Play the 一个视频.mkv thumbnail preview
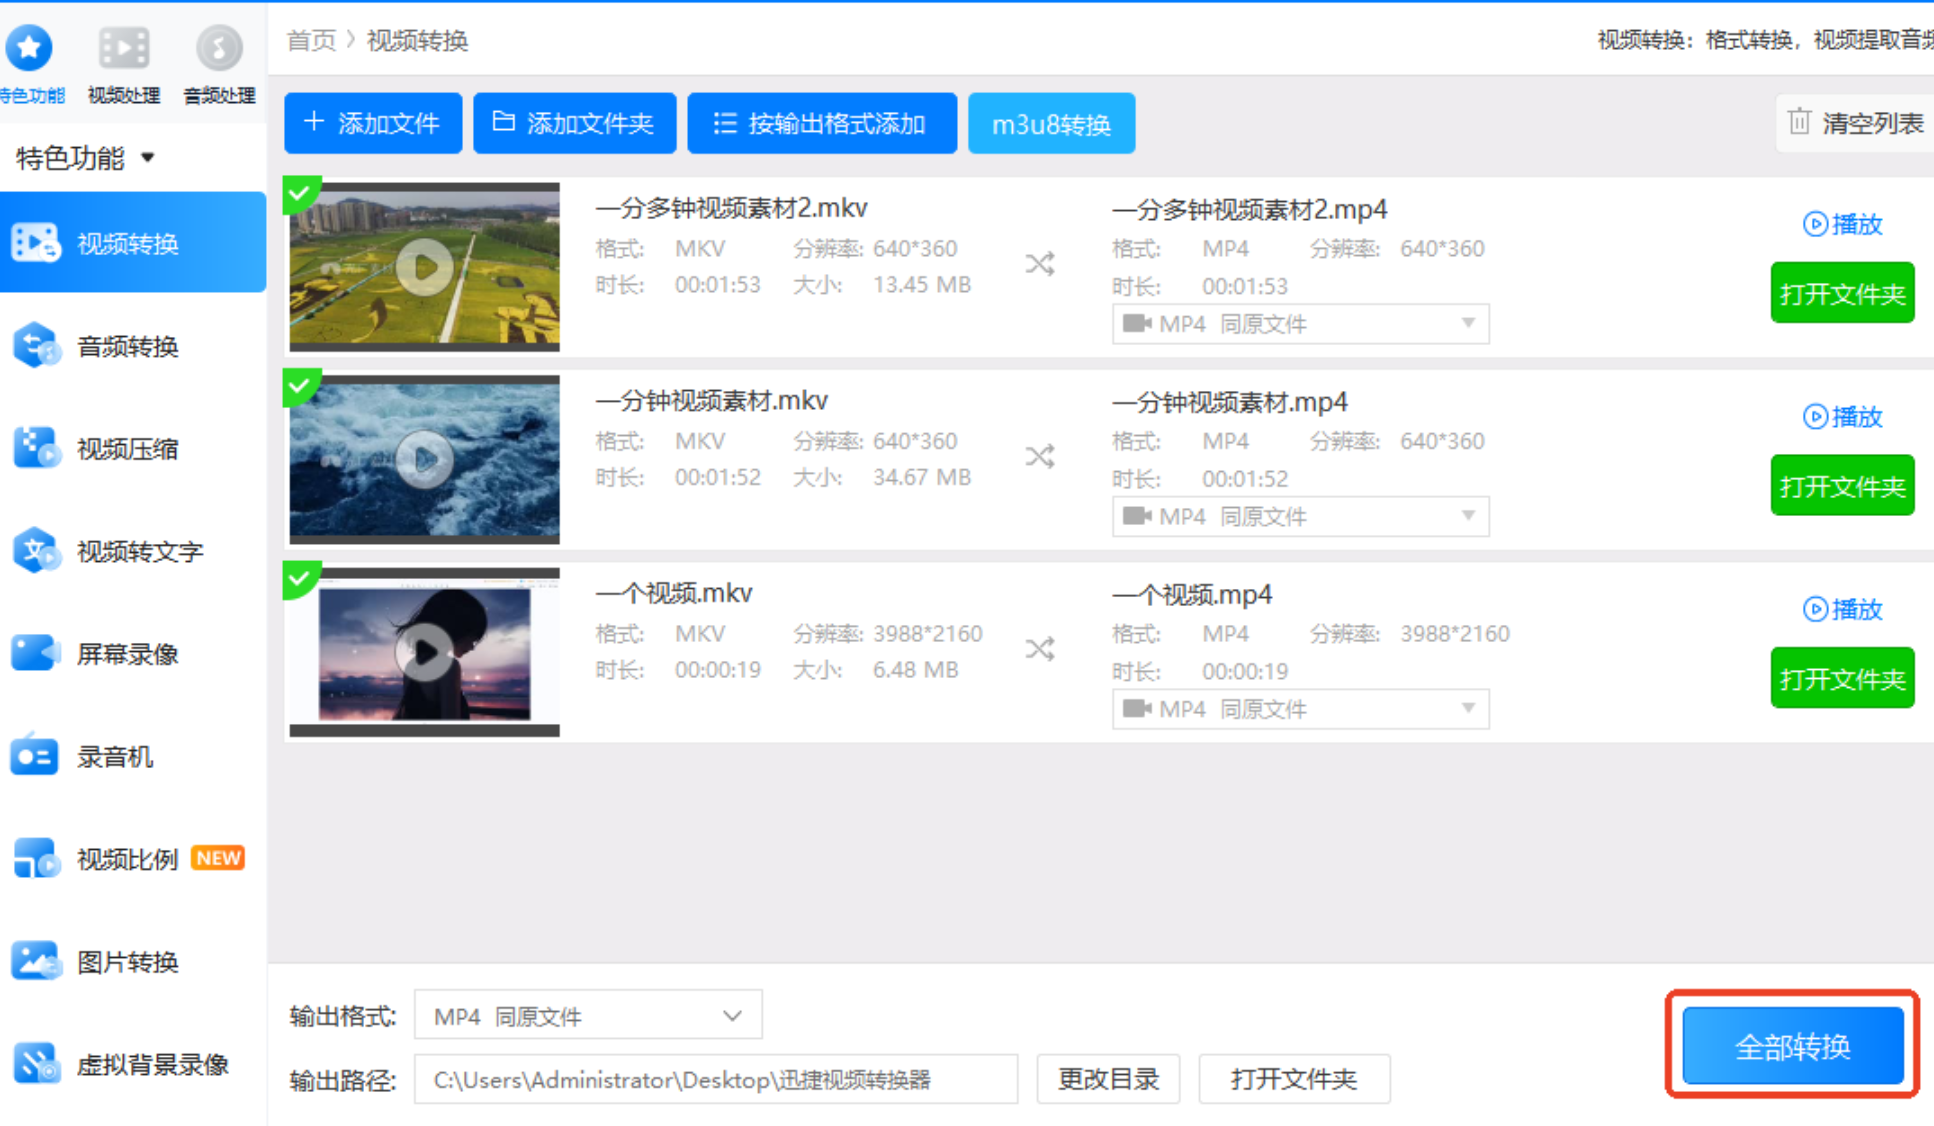 424,653
